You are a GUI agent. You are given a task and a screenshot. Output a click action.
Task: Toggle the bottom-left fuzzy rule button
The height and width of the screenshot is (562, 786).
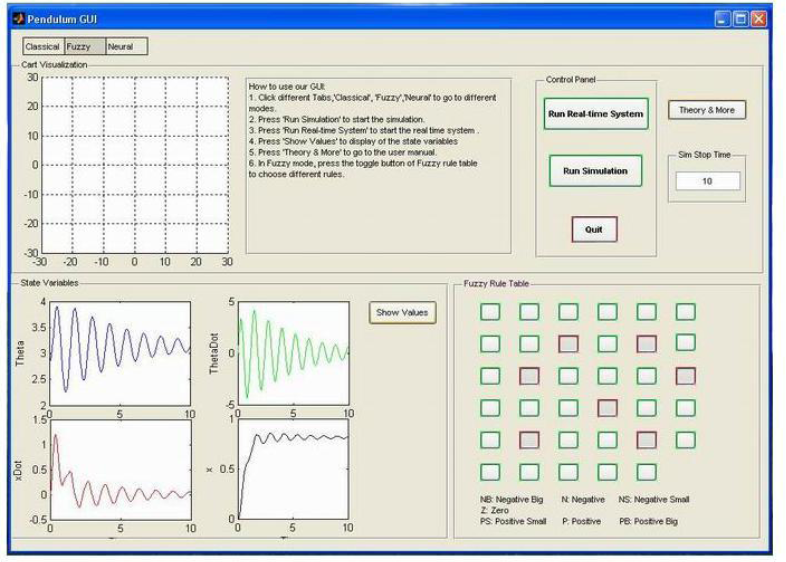tap(490, 472)
